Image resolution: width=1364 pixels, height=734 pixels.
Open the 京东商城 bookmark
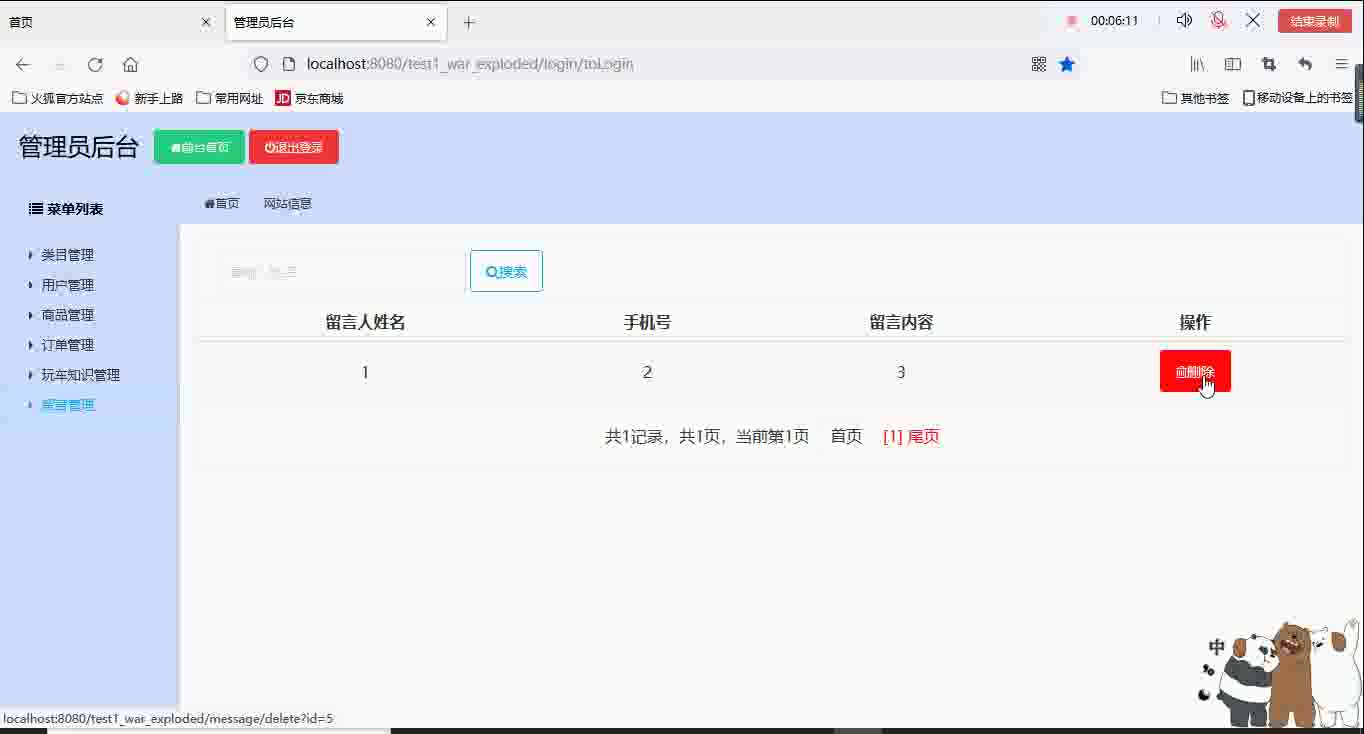point(309,98)
